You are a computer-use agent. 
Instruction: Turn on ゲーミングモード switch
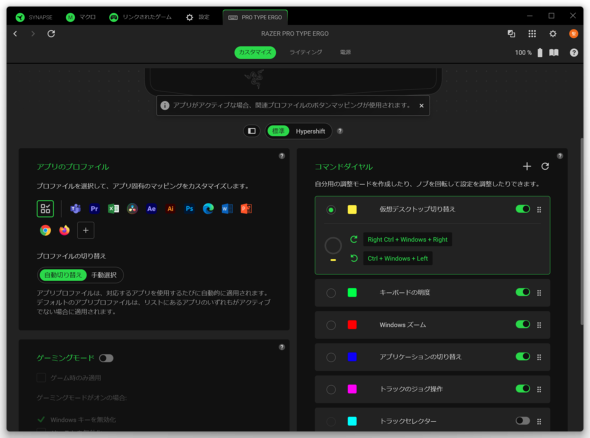[x=106, y=358]
